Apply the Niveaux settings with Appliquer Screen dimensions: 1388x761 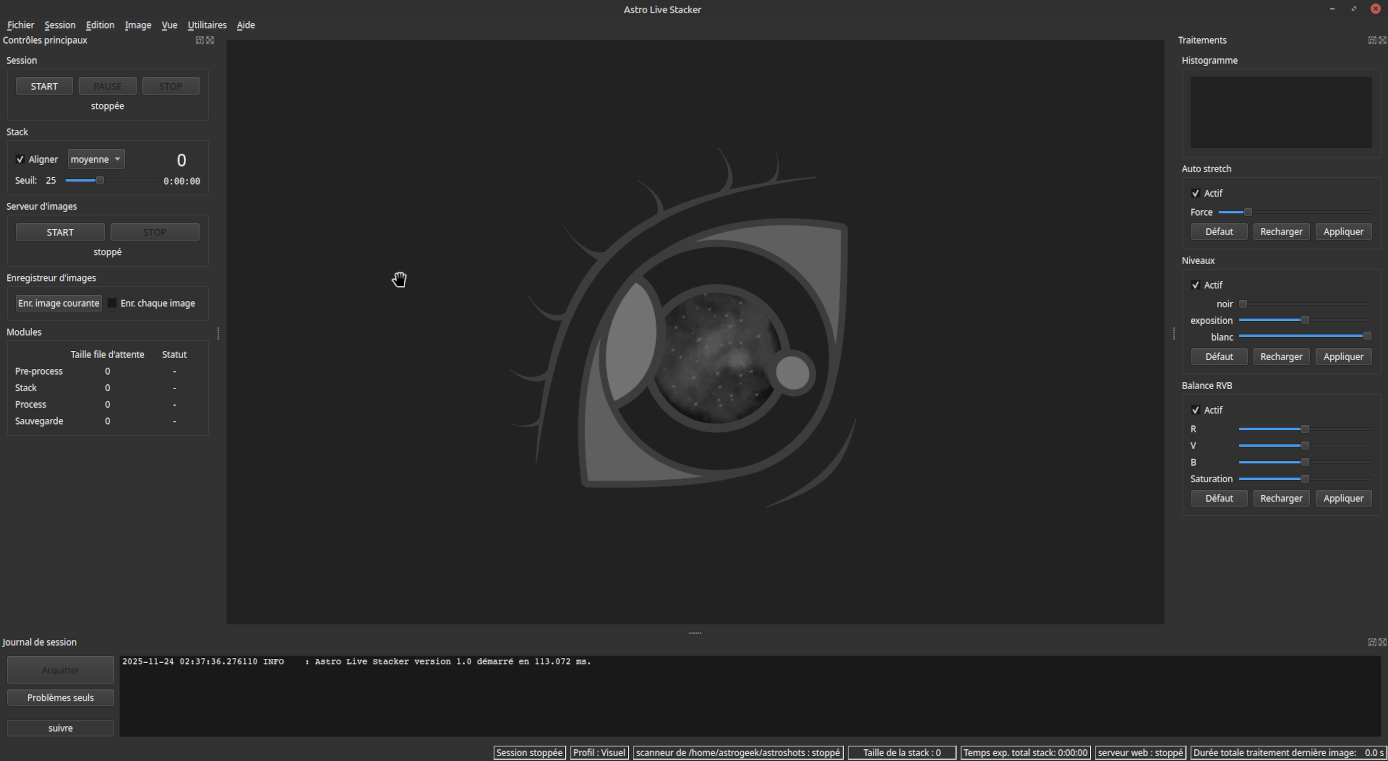(1343, 356)
